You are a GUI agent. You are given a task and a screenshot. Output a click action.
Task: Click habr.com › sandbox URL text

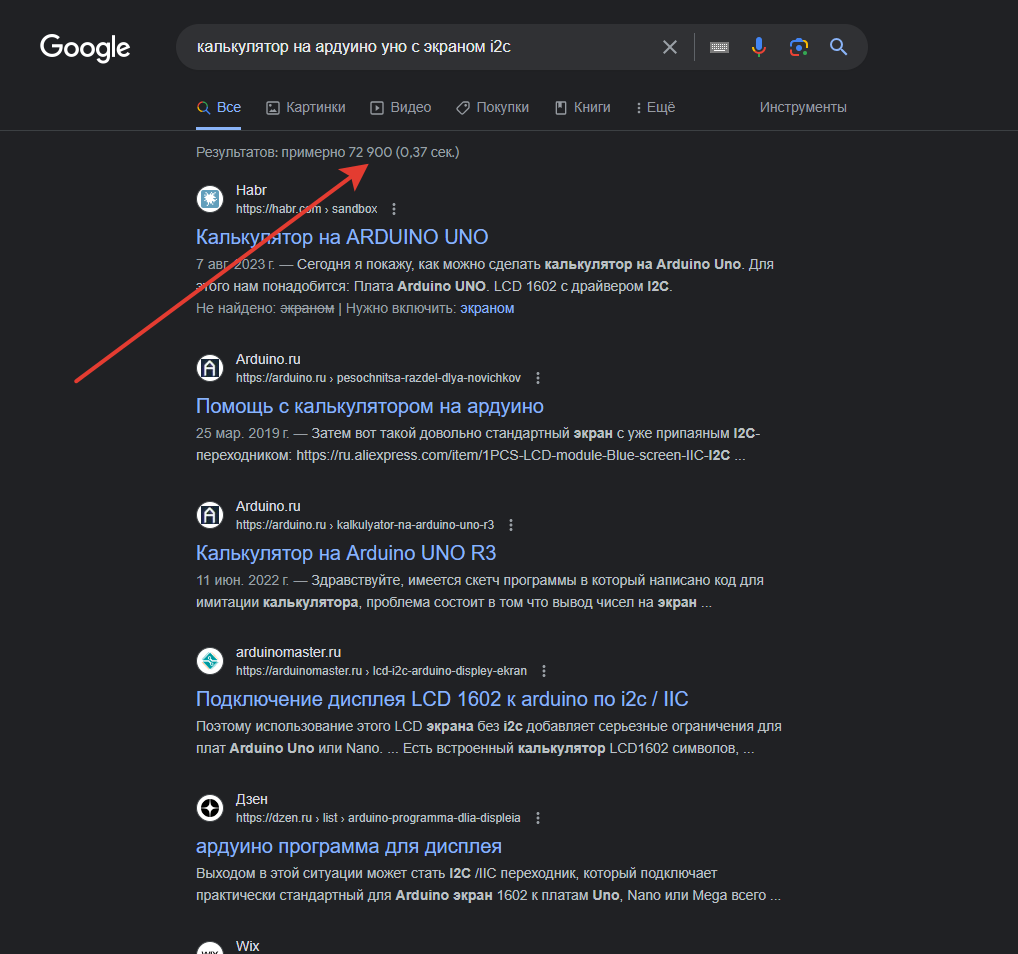point(306,209)
